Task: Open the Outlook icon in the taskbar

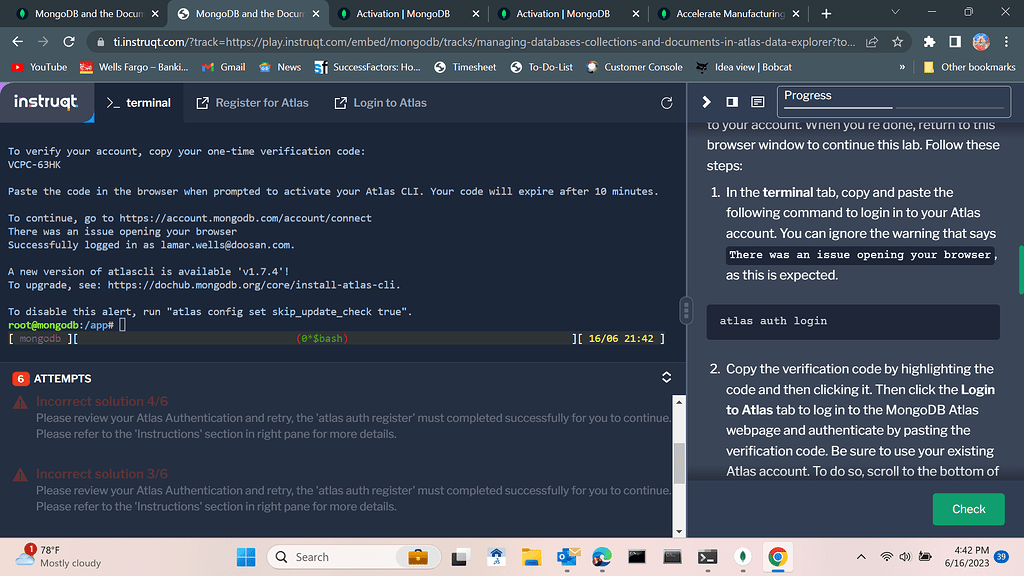Action: [x=567, y=557]
